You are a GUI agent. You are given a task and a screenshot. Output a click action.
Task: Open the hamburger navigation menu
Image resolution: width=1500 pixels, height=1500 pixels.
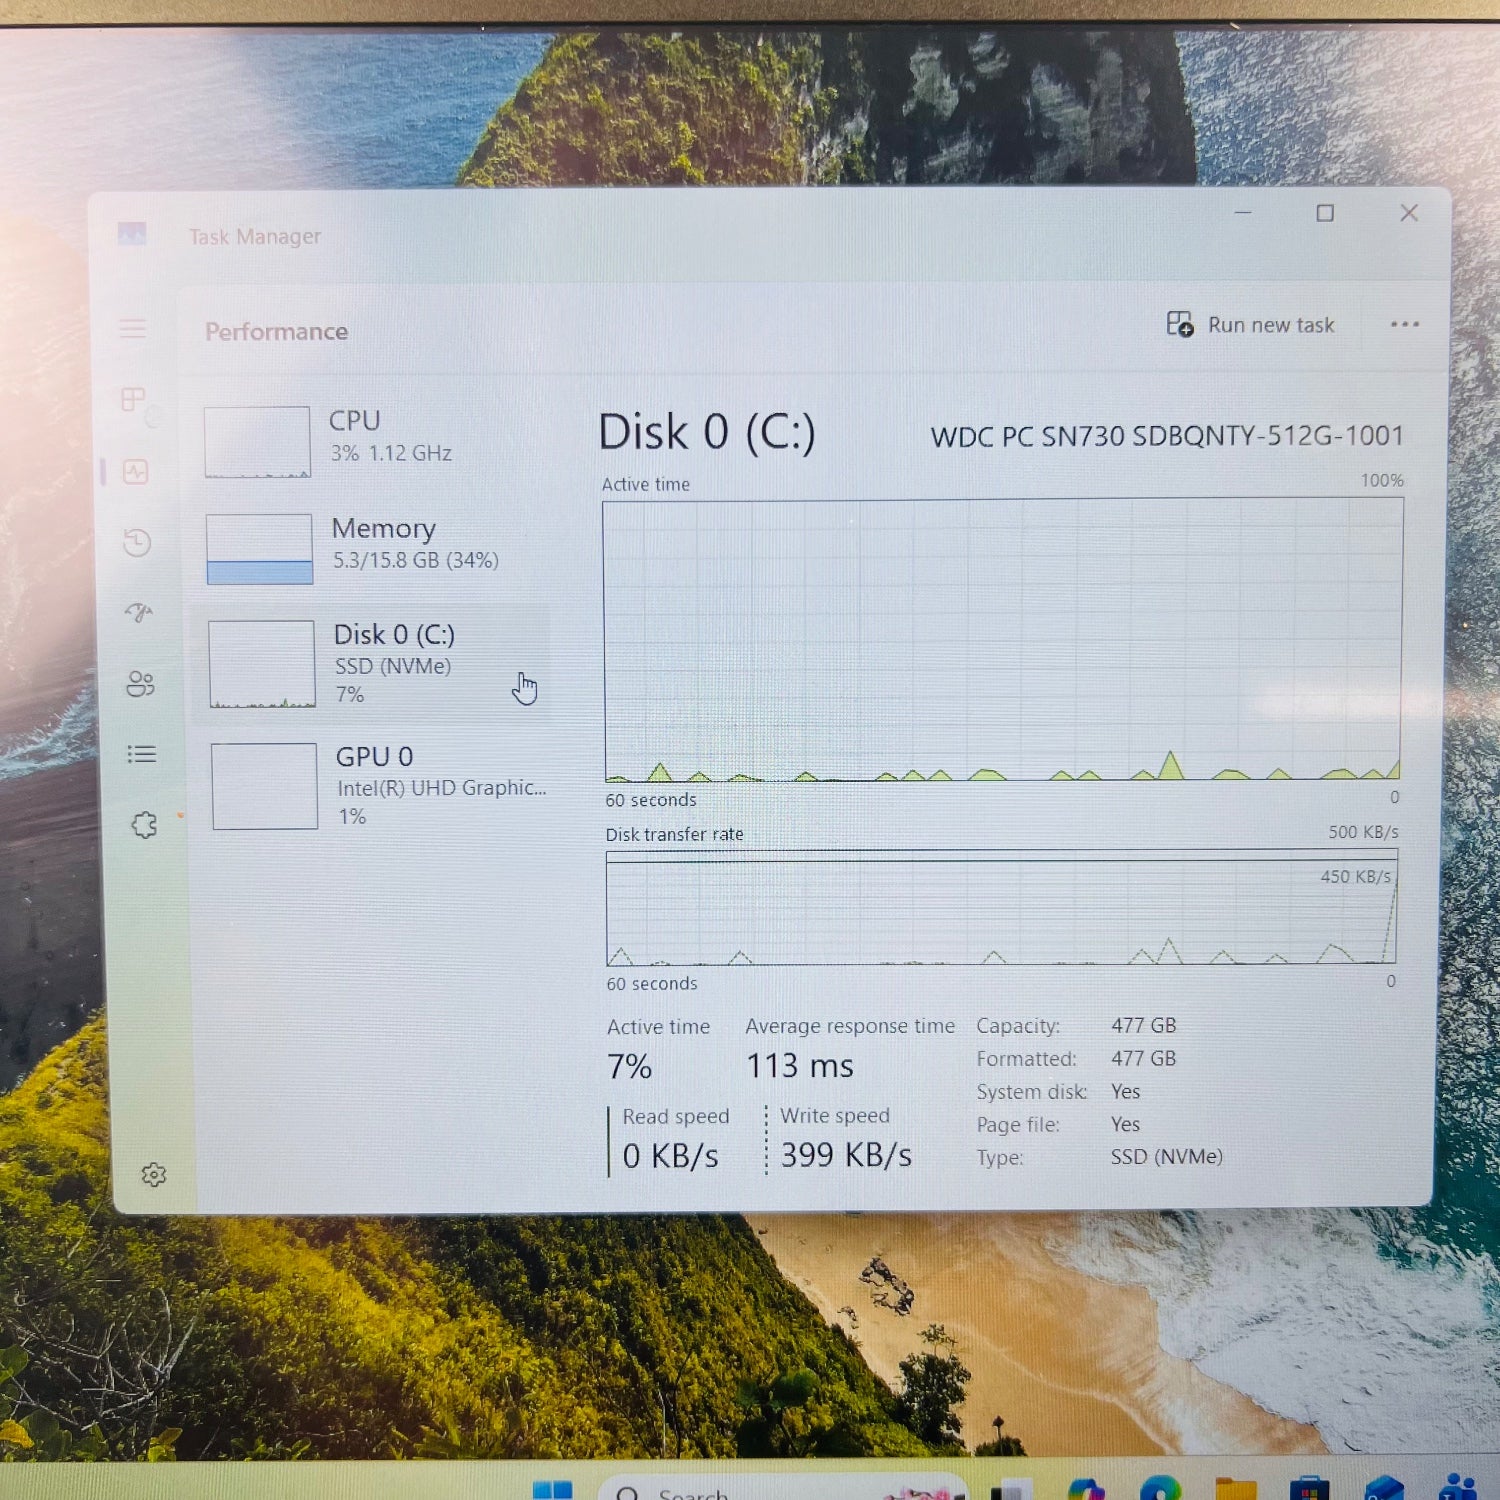133,329
